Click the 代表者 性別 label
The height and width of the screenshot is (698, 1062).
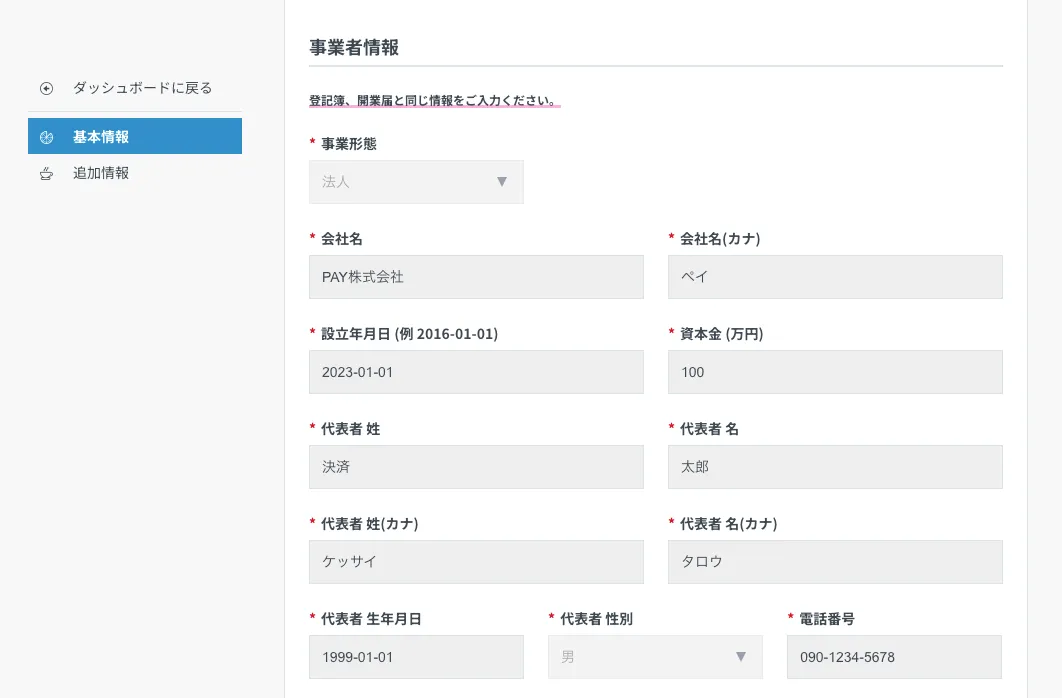click(x=596, y=619)
